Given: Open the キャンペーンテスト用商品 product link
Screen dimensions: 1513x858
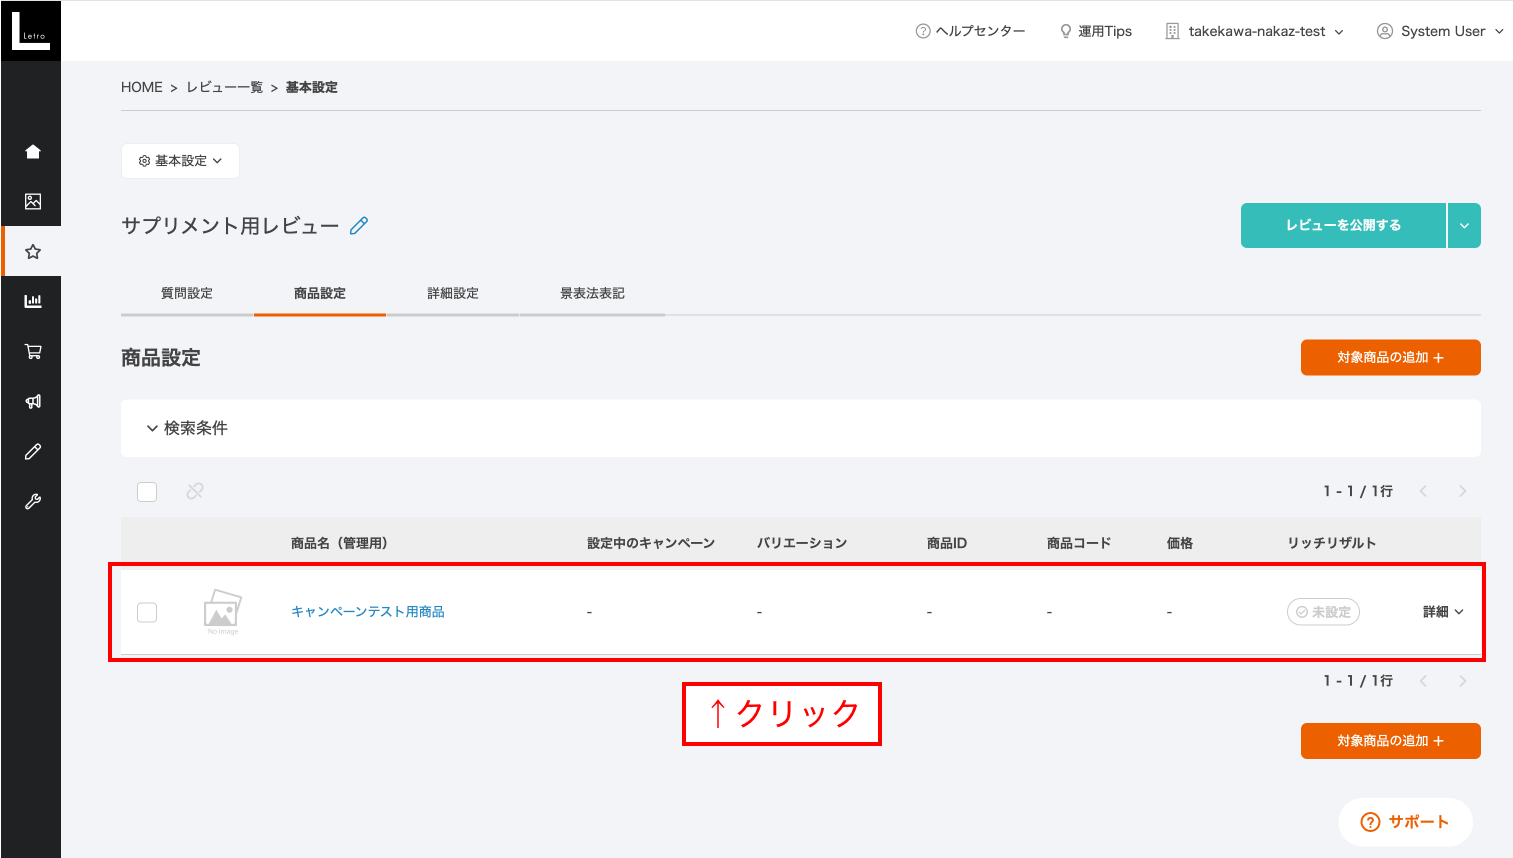Looking at the screenshot, I should pos(368,612).
